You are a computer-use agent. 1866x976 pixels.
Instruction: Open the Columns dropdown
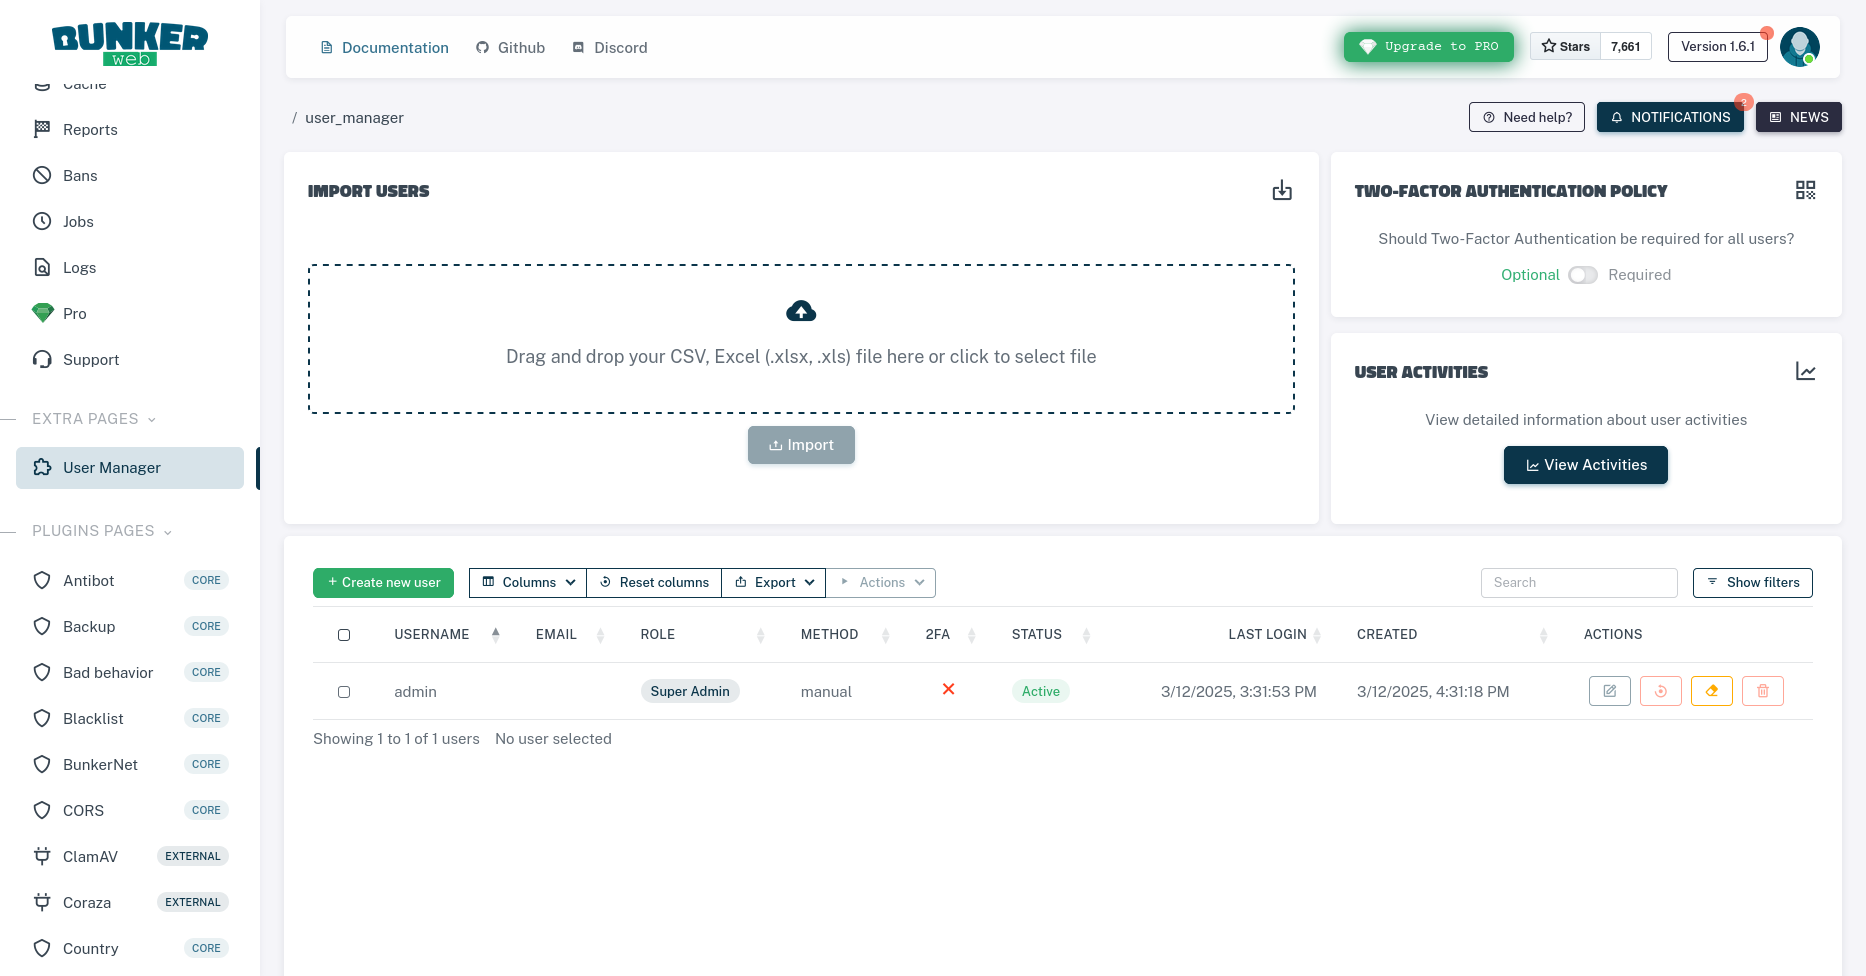(x=528, y=583)
